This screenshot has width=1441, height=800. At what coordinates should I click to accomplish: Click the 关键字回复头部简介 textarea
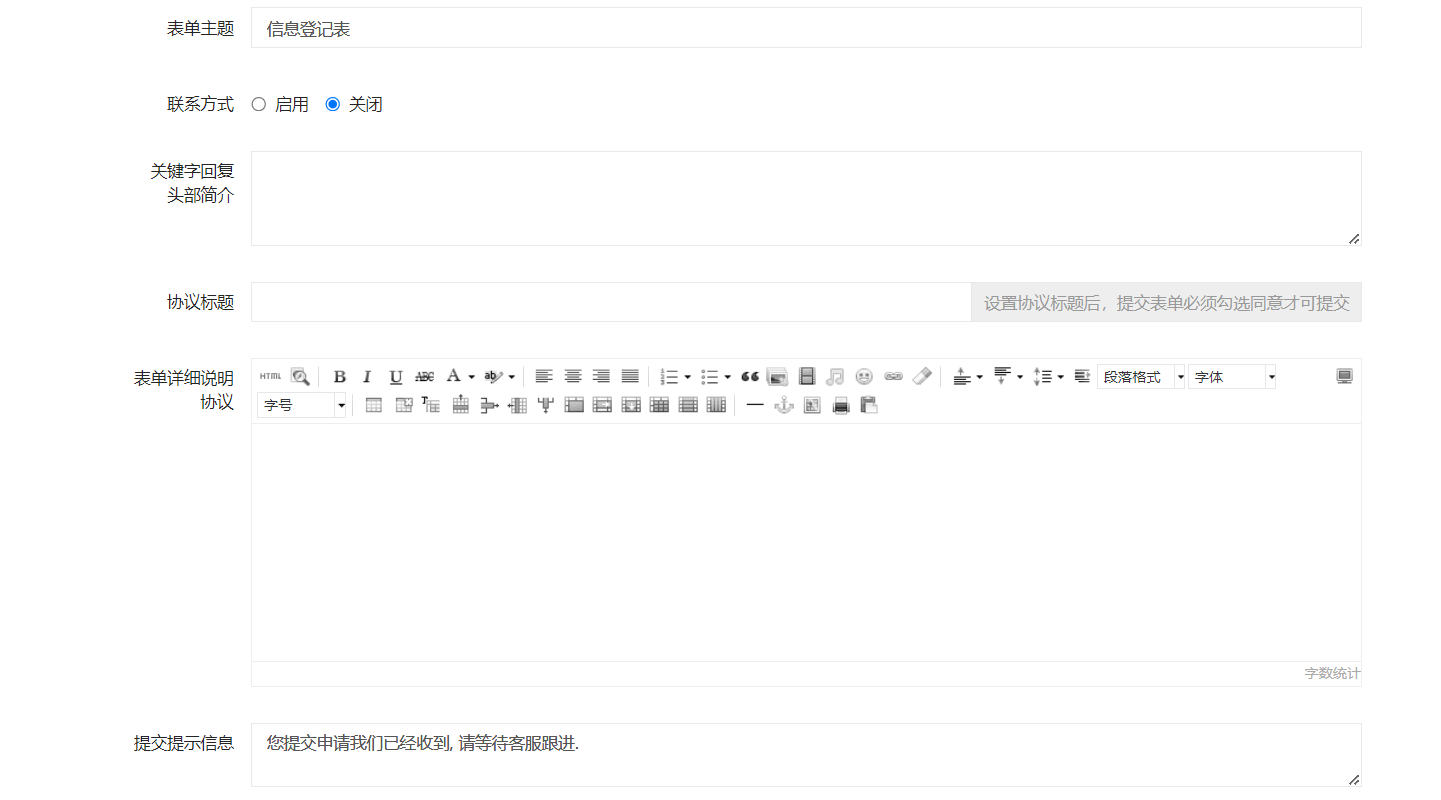click(x=806, y=198)
